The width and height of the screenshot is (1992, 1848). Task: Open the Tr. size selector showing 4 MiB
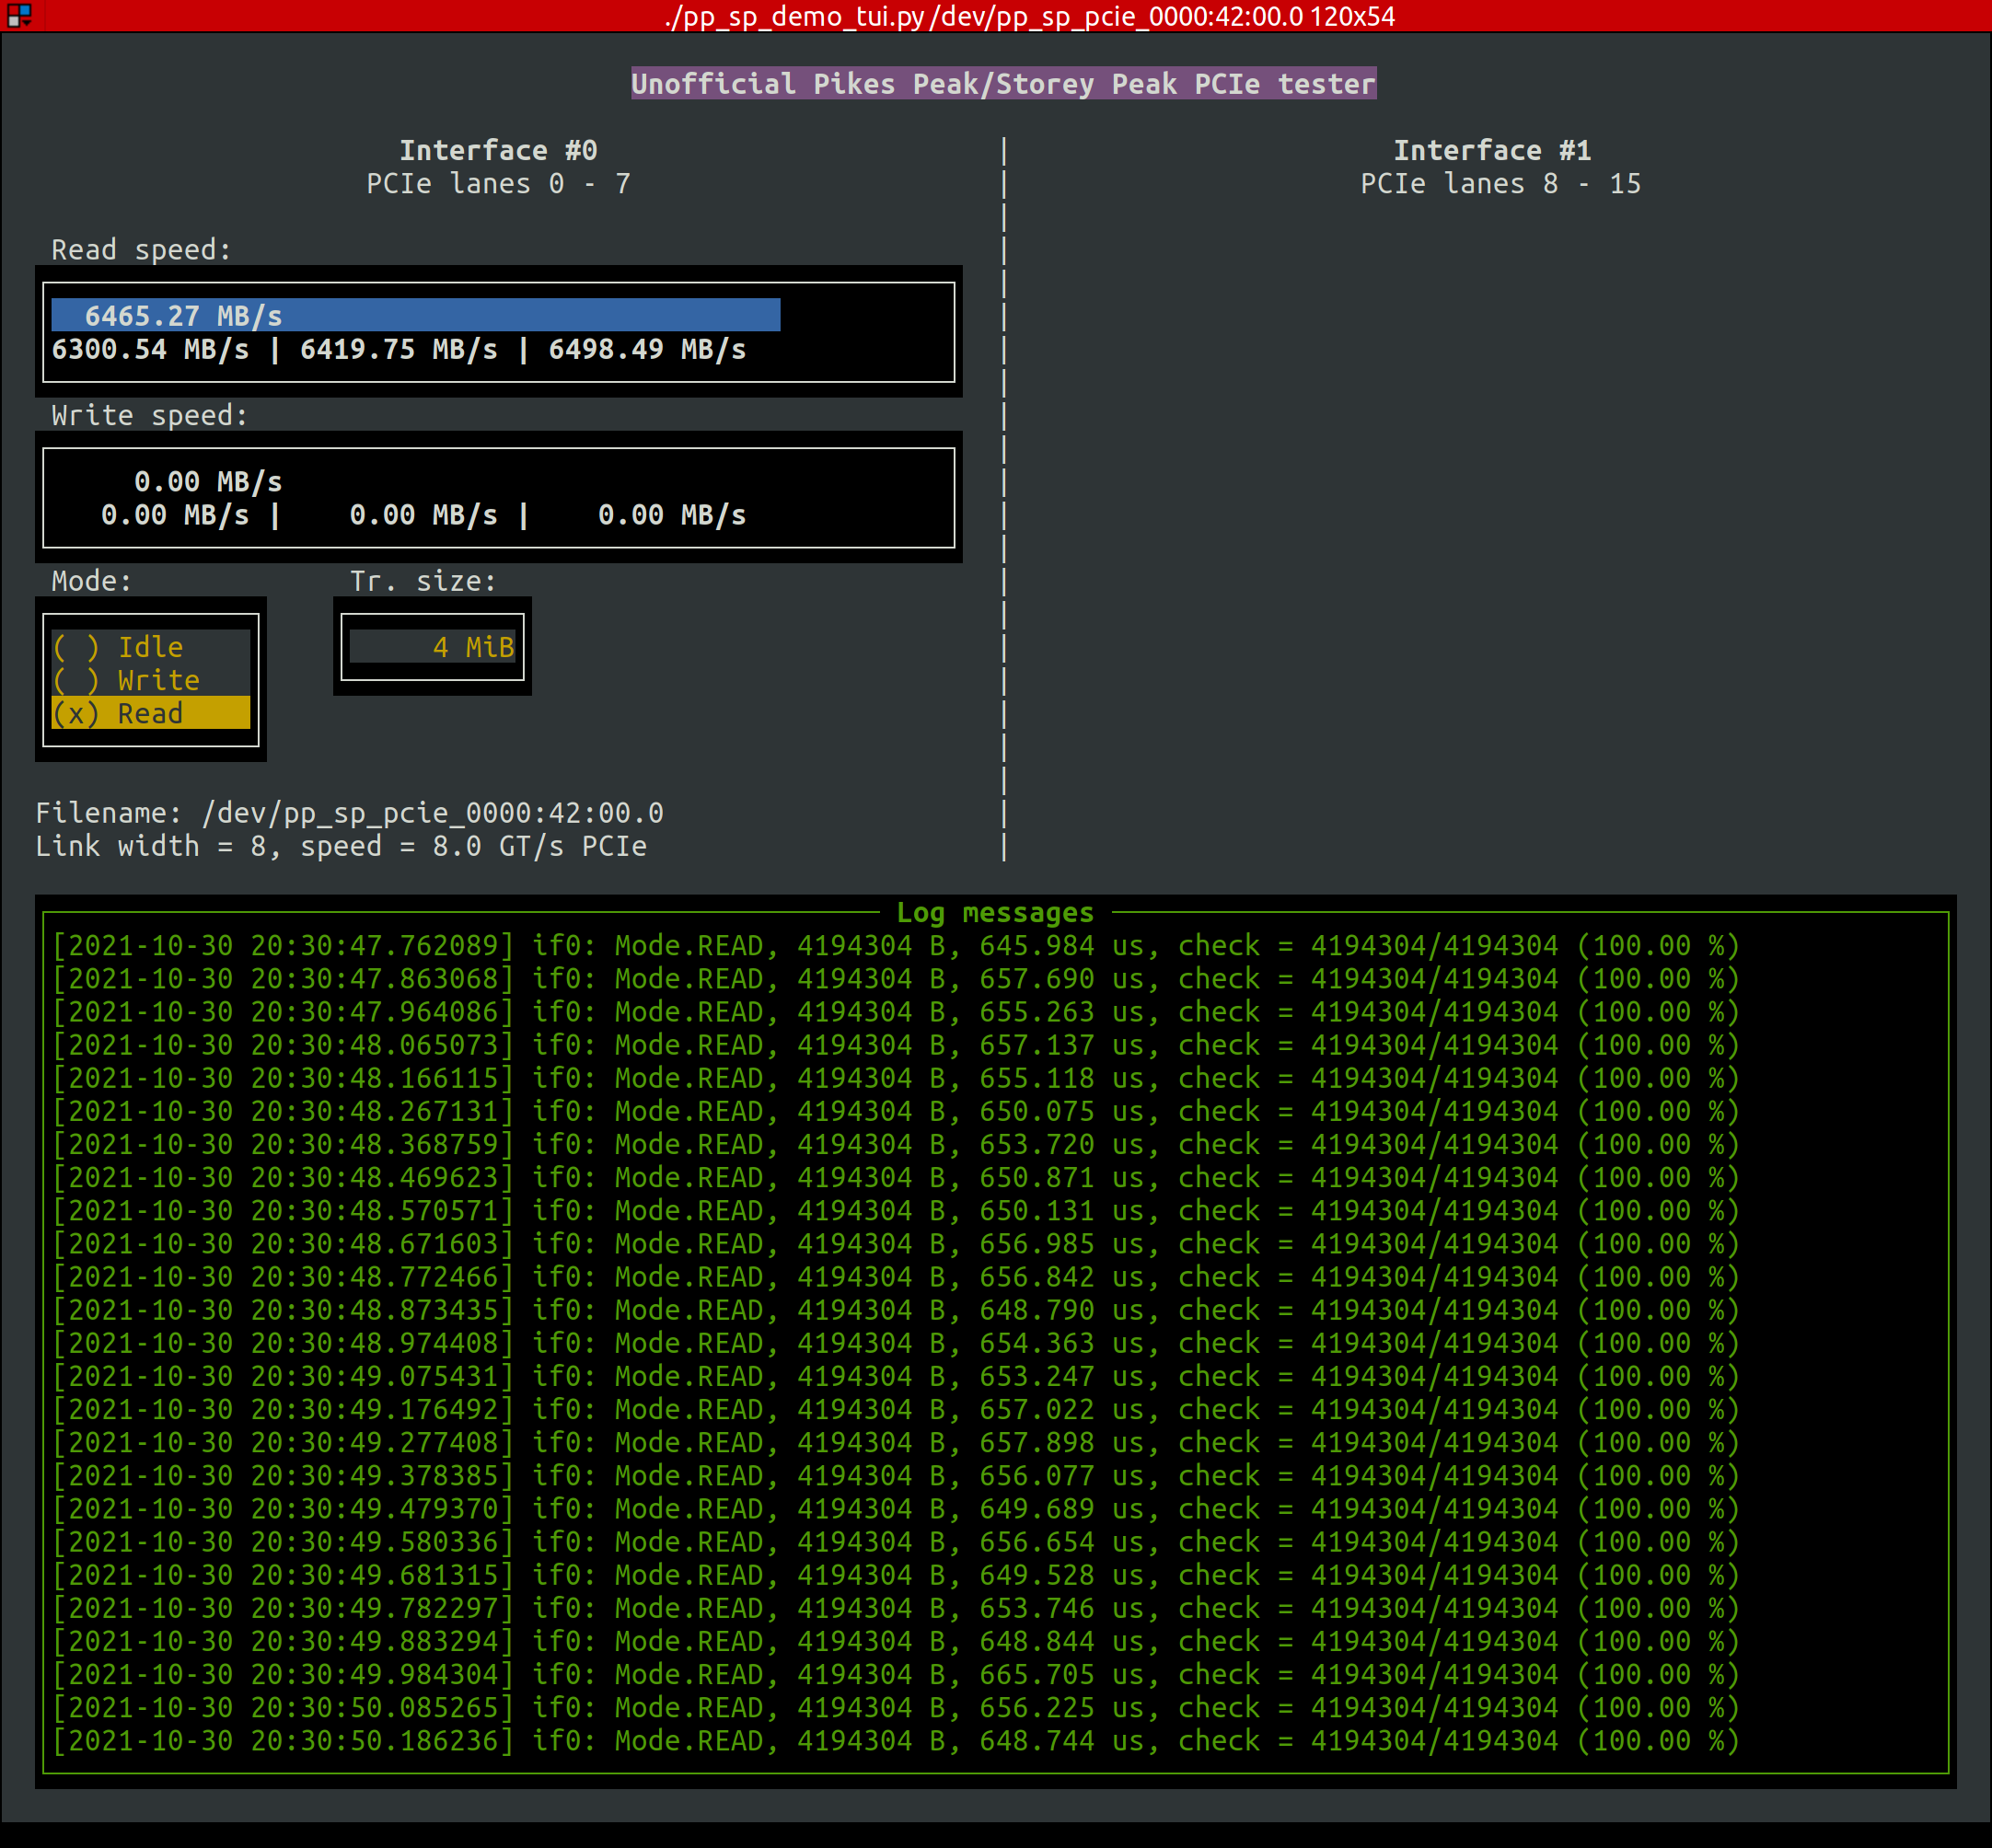(432, 646)
